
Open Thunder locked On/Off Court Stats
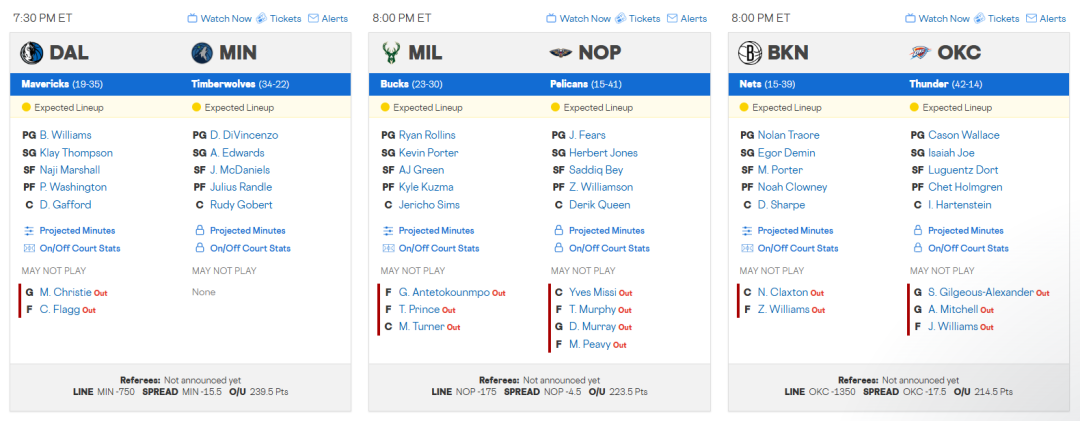pyautogui.click(x=969, y=248)
